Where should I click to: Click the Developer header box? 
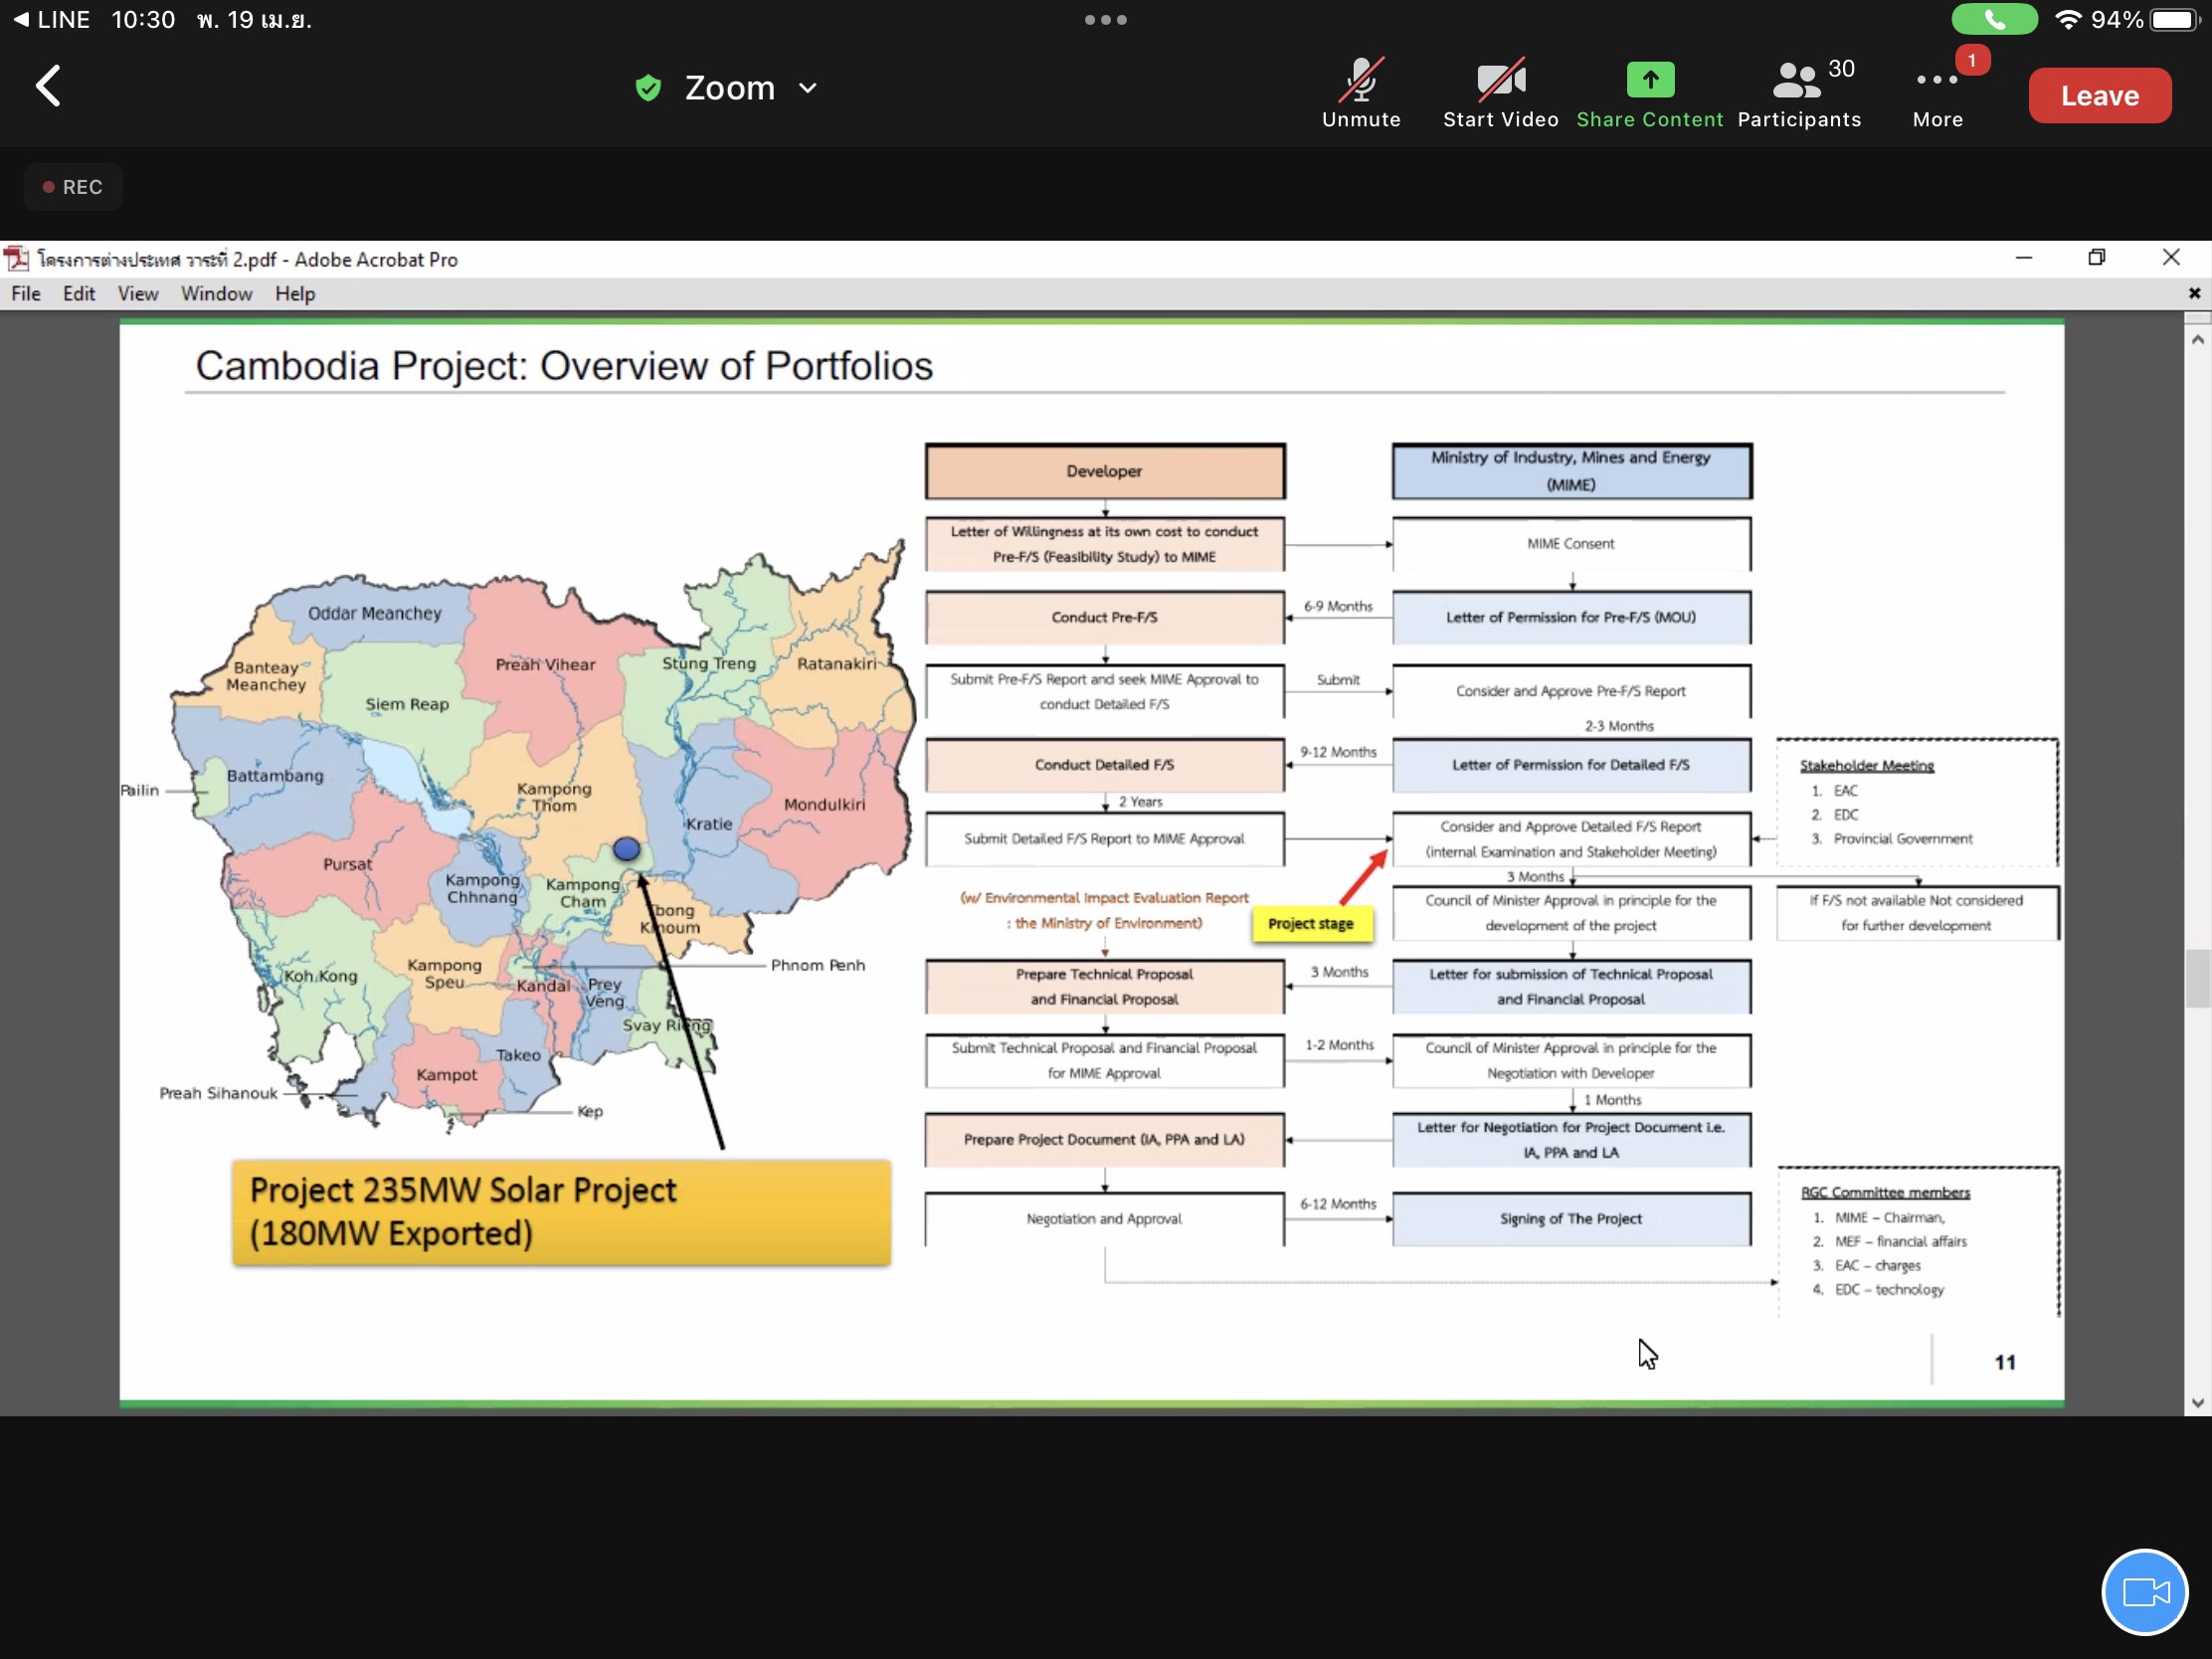coord(1104,471)
